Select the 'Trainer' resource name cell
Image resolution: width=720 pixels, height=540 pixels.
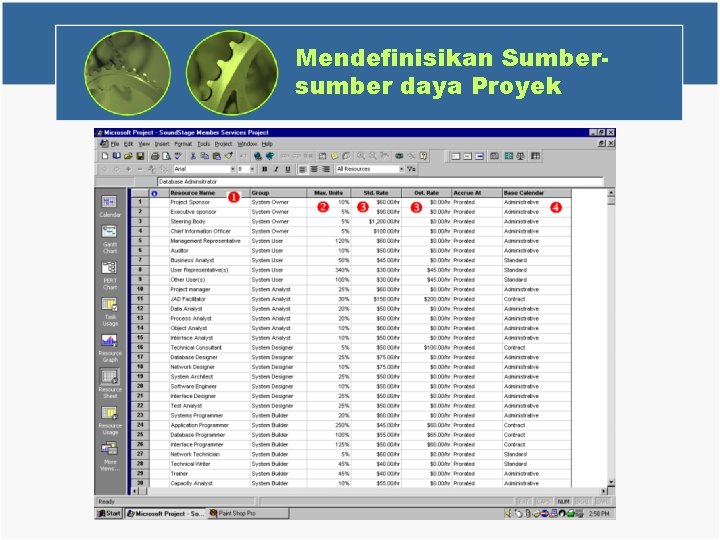pyautogui.click(x=209, y=474)
